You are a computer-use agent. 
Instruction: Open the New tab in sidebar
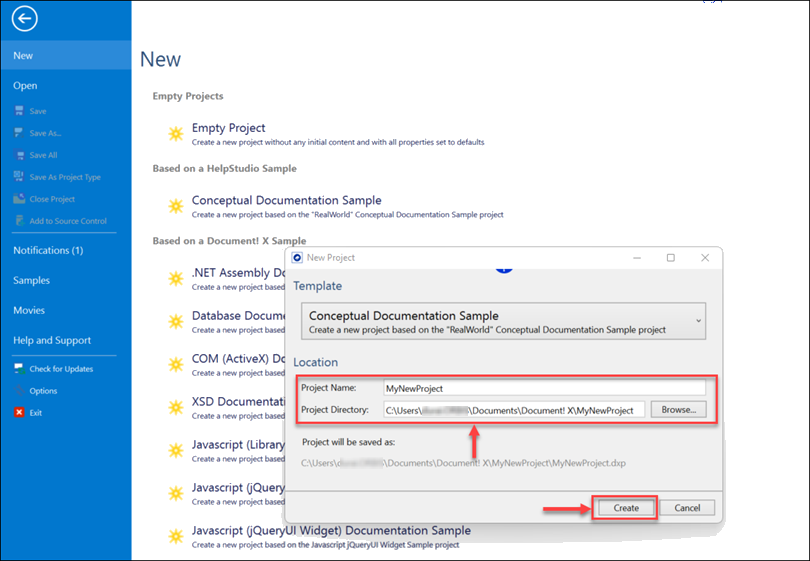pyautogui.click(x=24, y=56)
